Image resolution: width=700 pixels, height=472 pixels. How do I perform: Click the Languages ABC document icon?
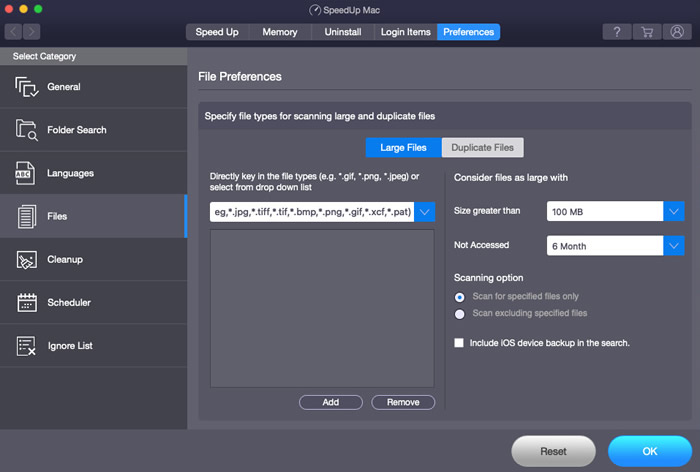pyautogui.click(x=25, y=173)
